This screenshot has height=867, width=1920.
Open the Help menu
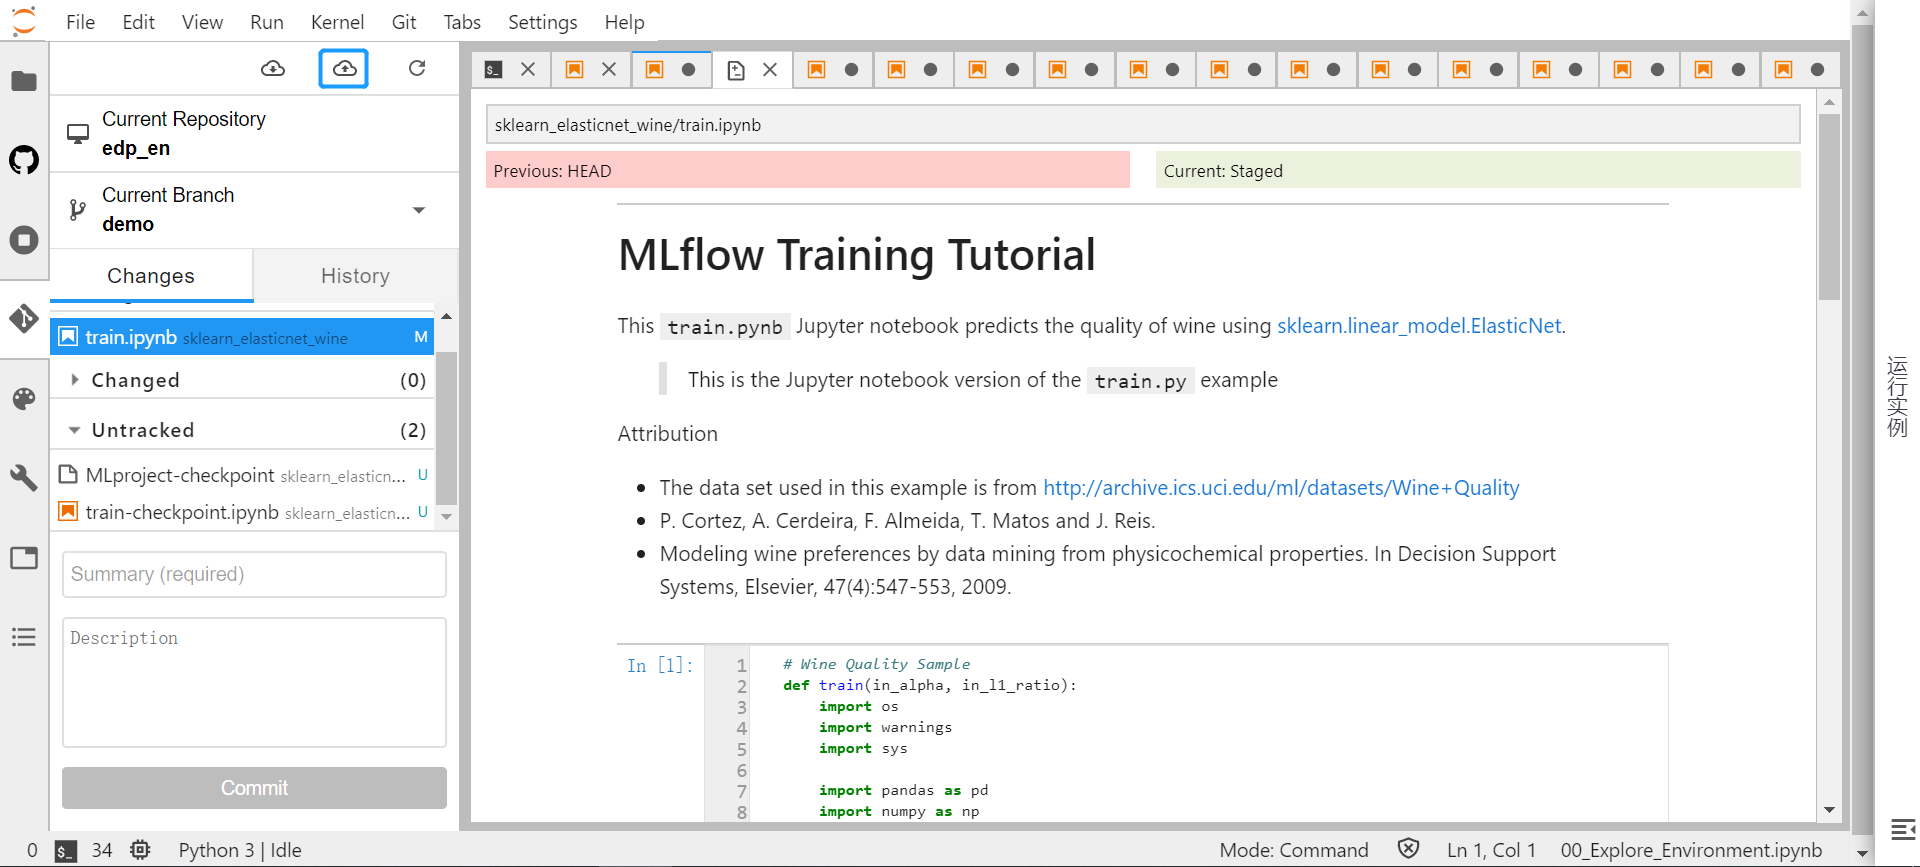624,22
